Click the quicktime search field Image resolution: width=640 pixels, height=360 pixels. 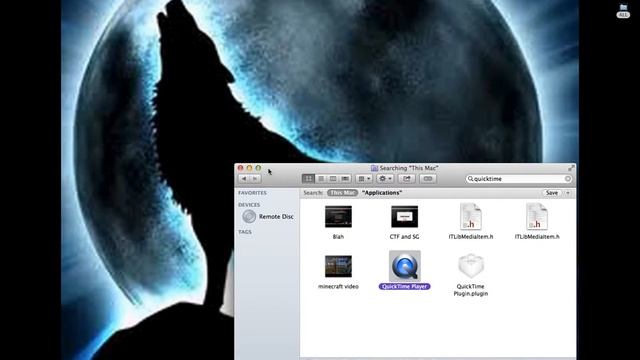click(x=518, y=179)
